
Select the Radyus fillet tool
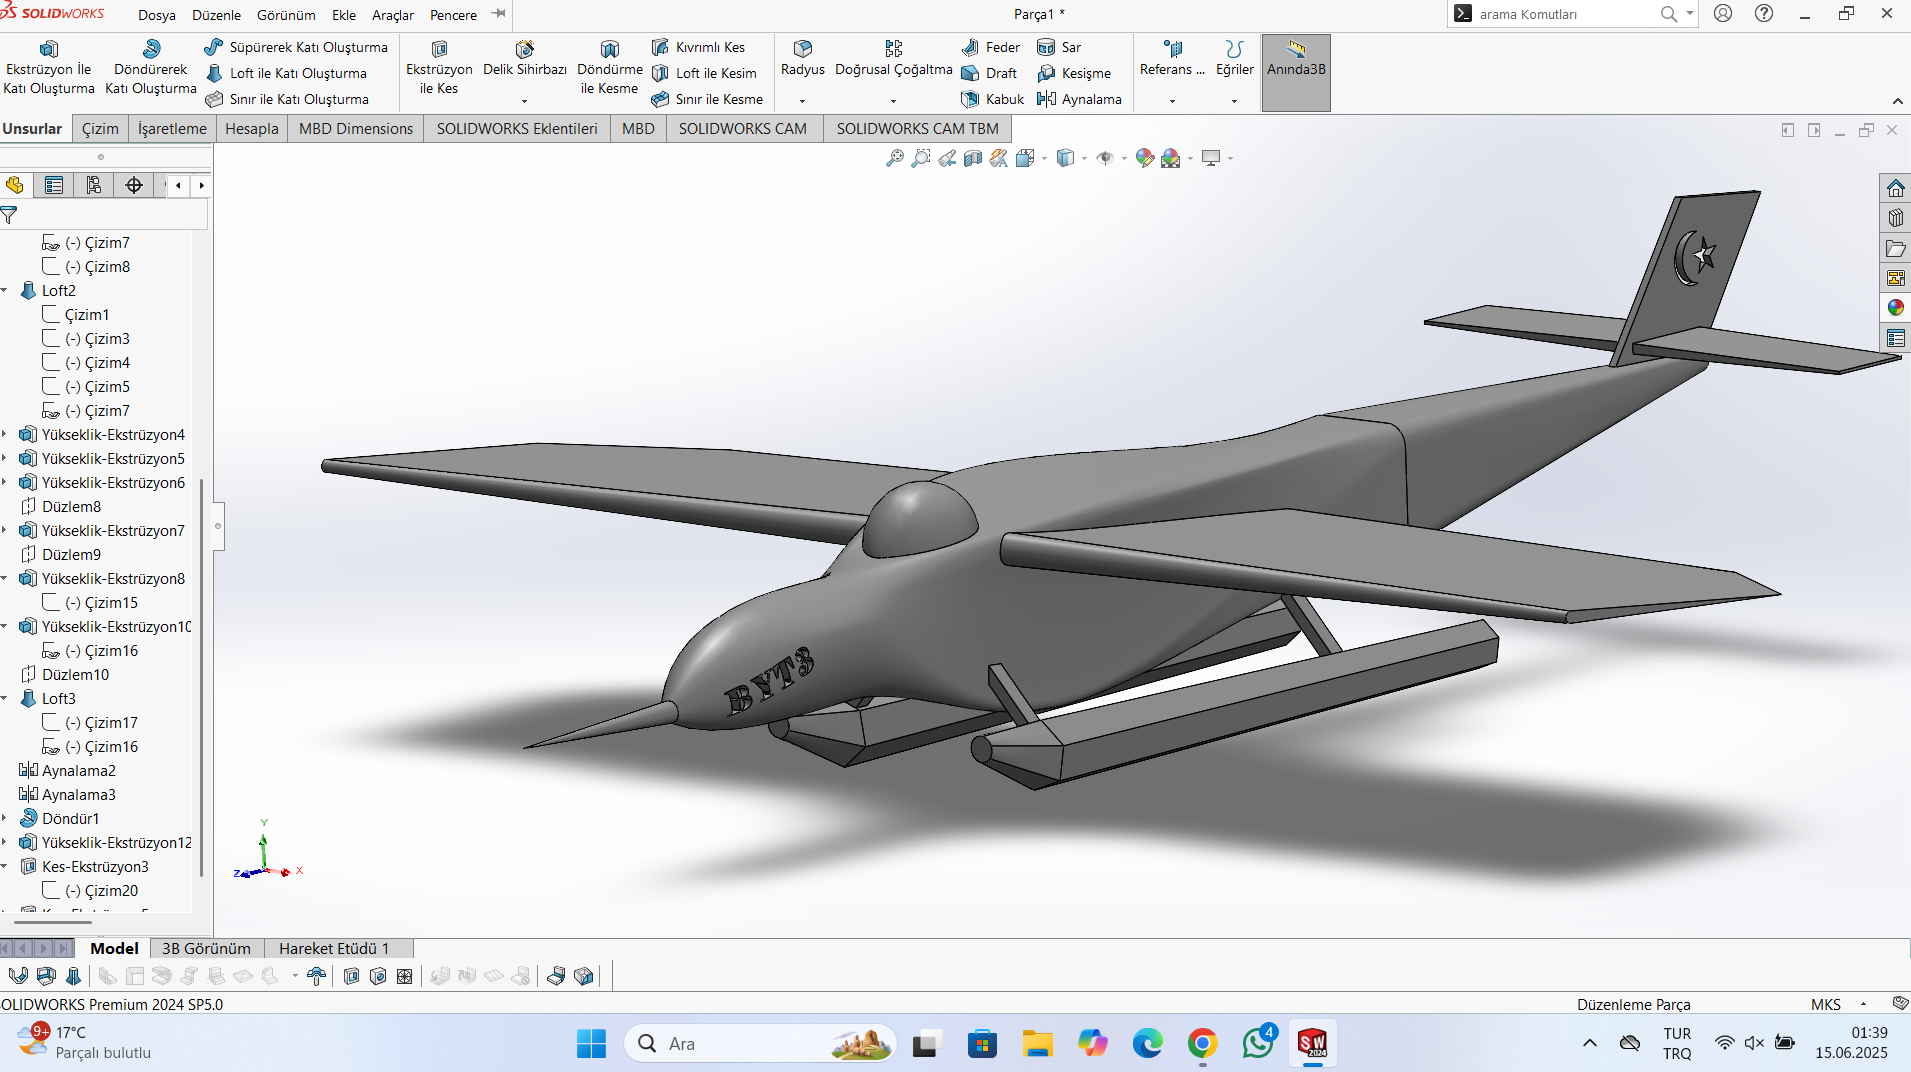click(x=802, y=58)
